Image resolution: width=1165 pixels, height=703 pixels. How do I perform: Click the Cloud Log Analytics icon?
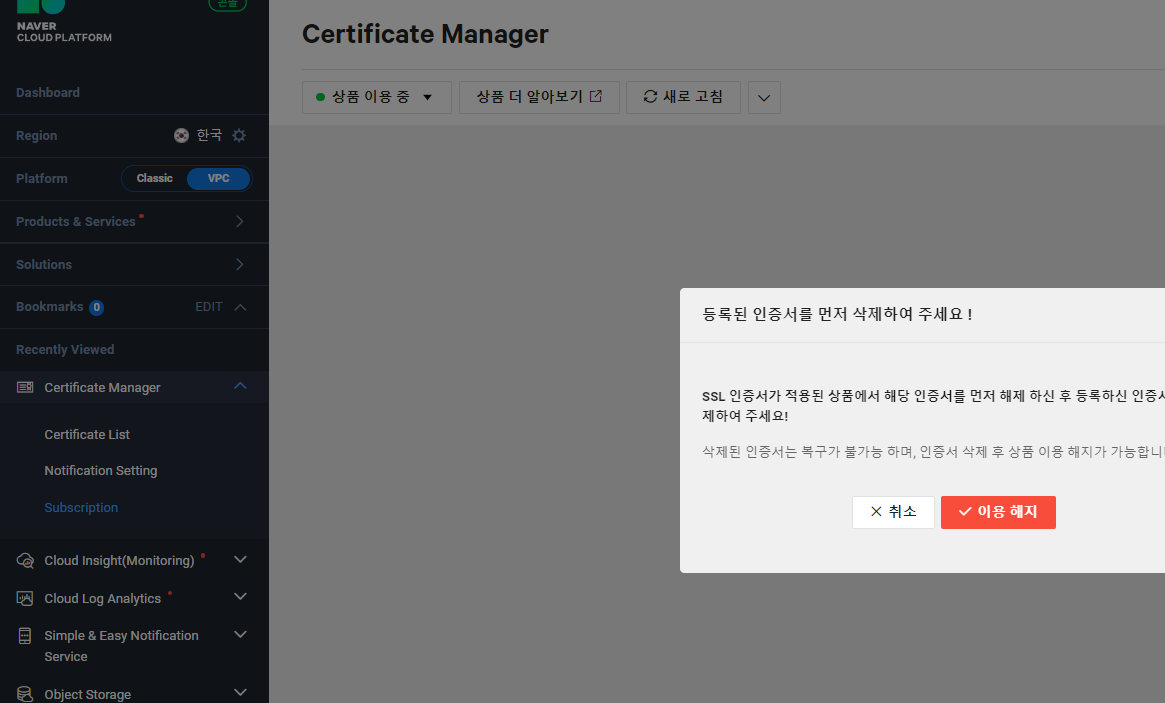(25, 598)
